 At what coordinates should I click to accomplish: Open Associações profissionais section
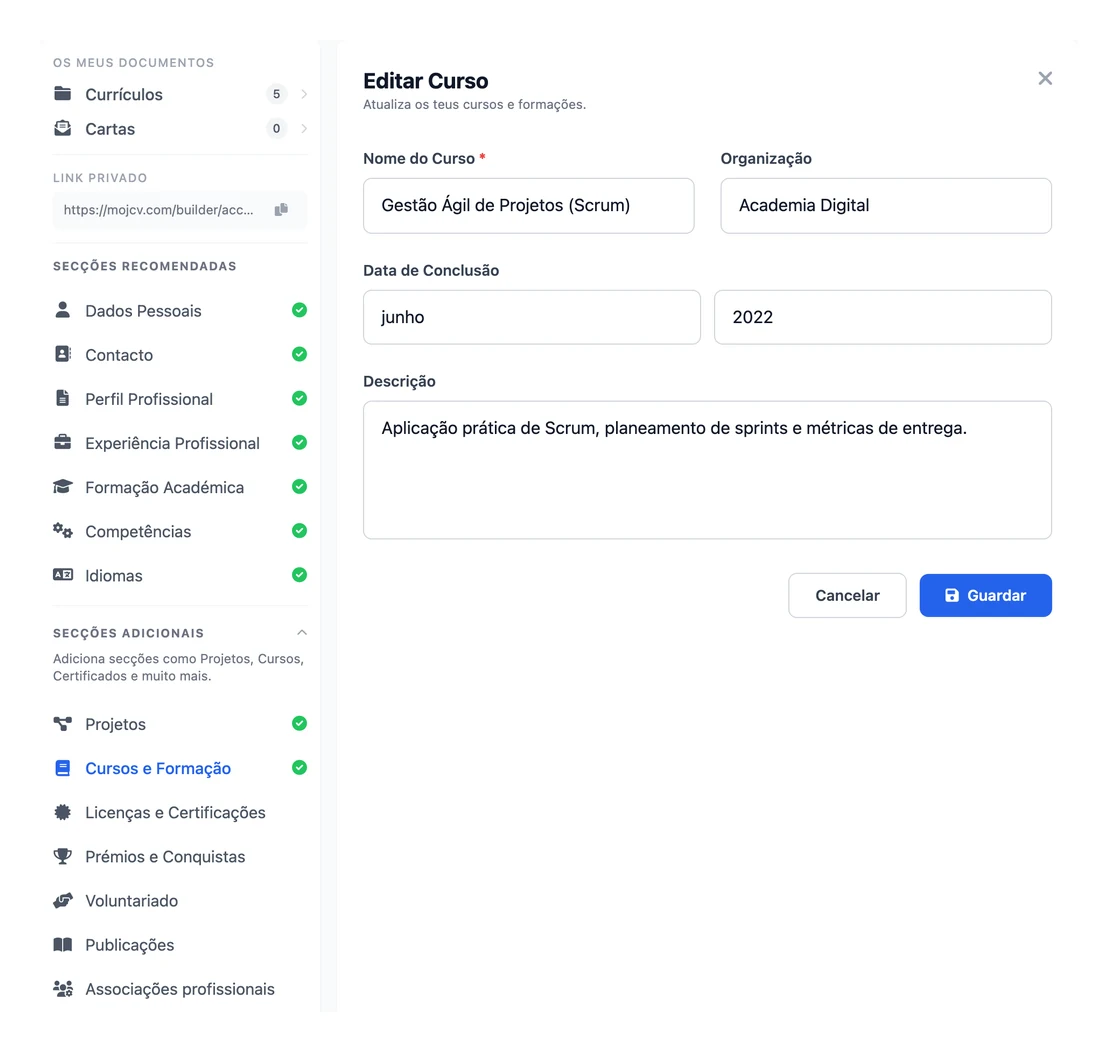pyautogui.click(x=180, y=989)
